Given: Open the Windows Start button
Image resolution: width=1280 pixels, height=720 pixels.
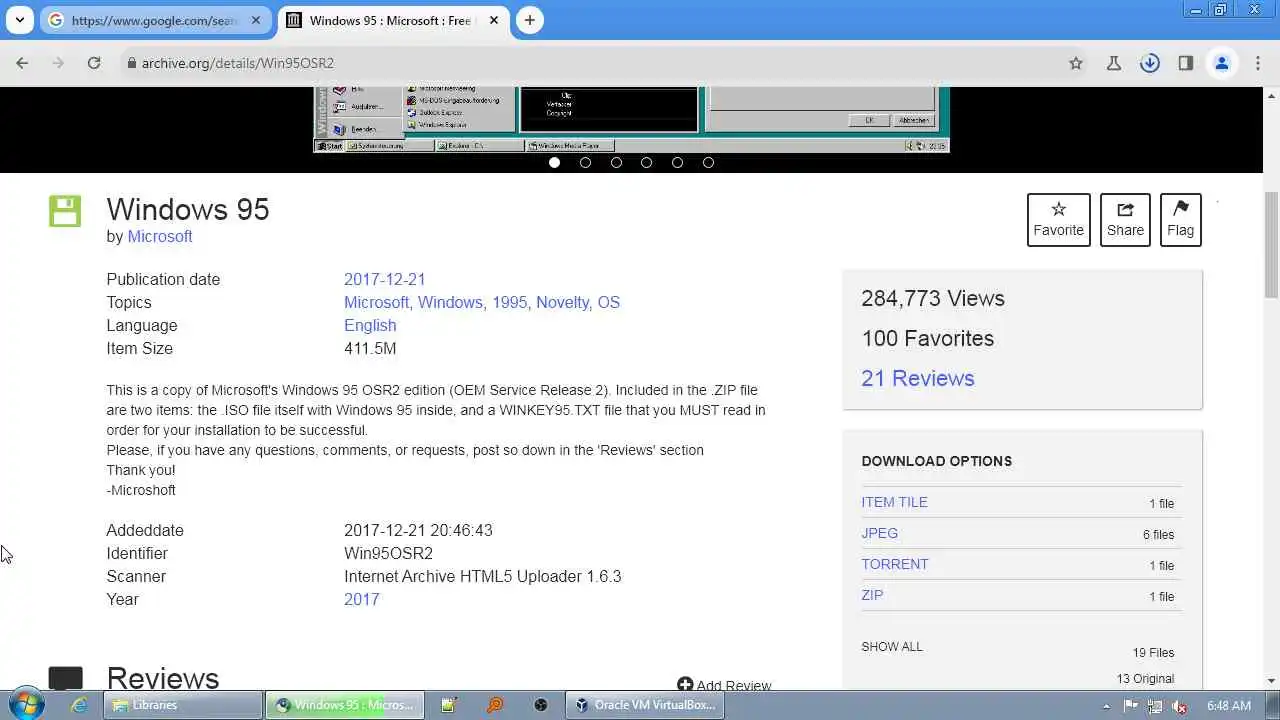Looking at the screenshot, I should point(26,705).
